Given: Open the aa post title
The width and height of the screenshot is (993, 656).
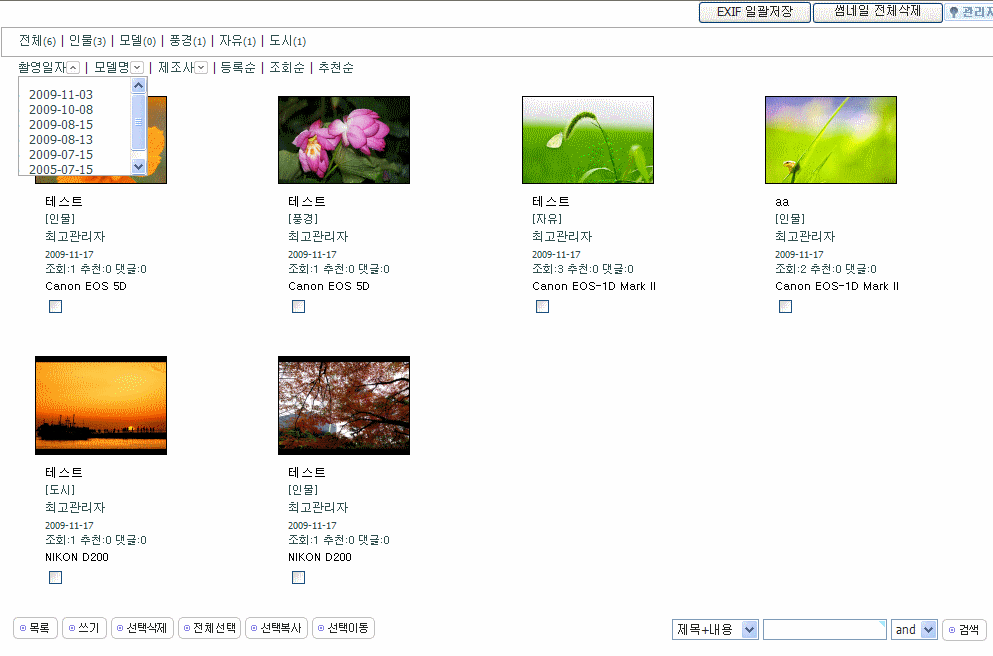Looking at the screenshot, I should [782, 202].
